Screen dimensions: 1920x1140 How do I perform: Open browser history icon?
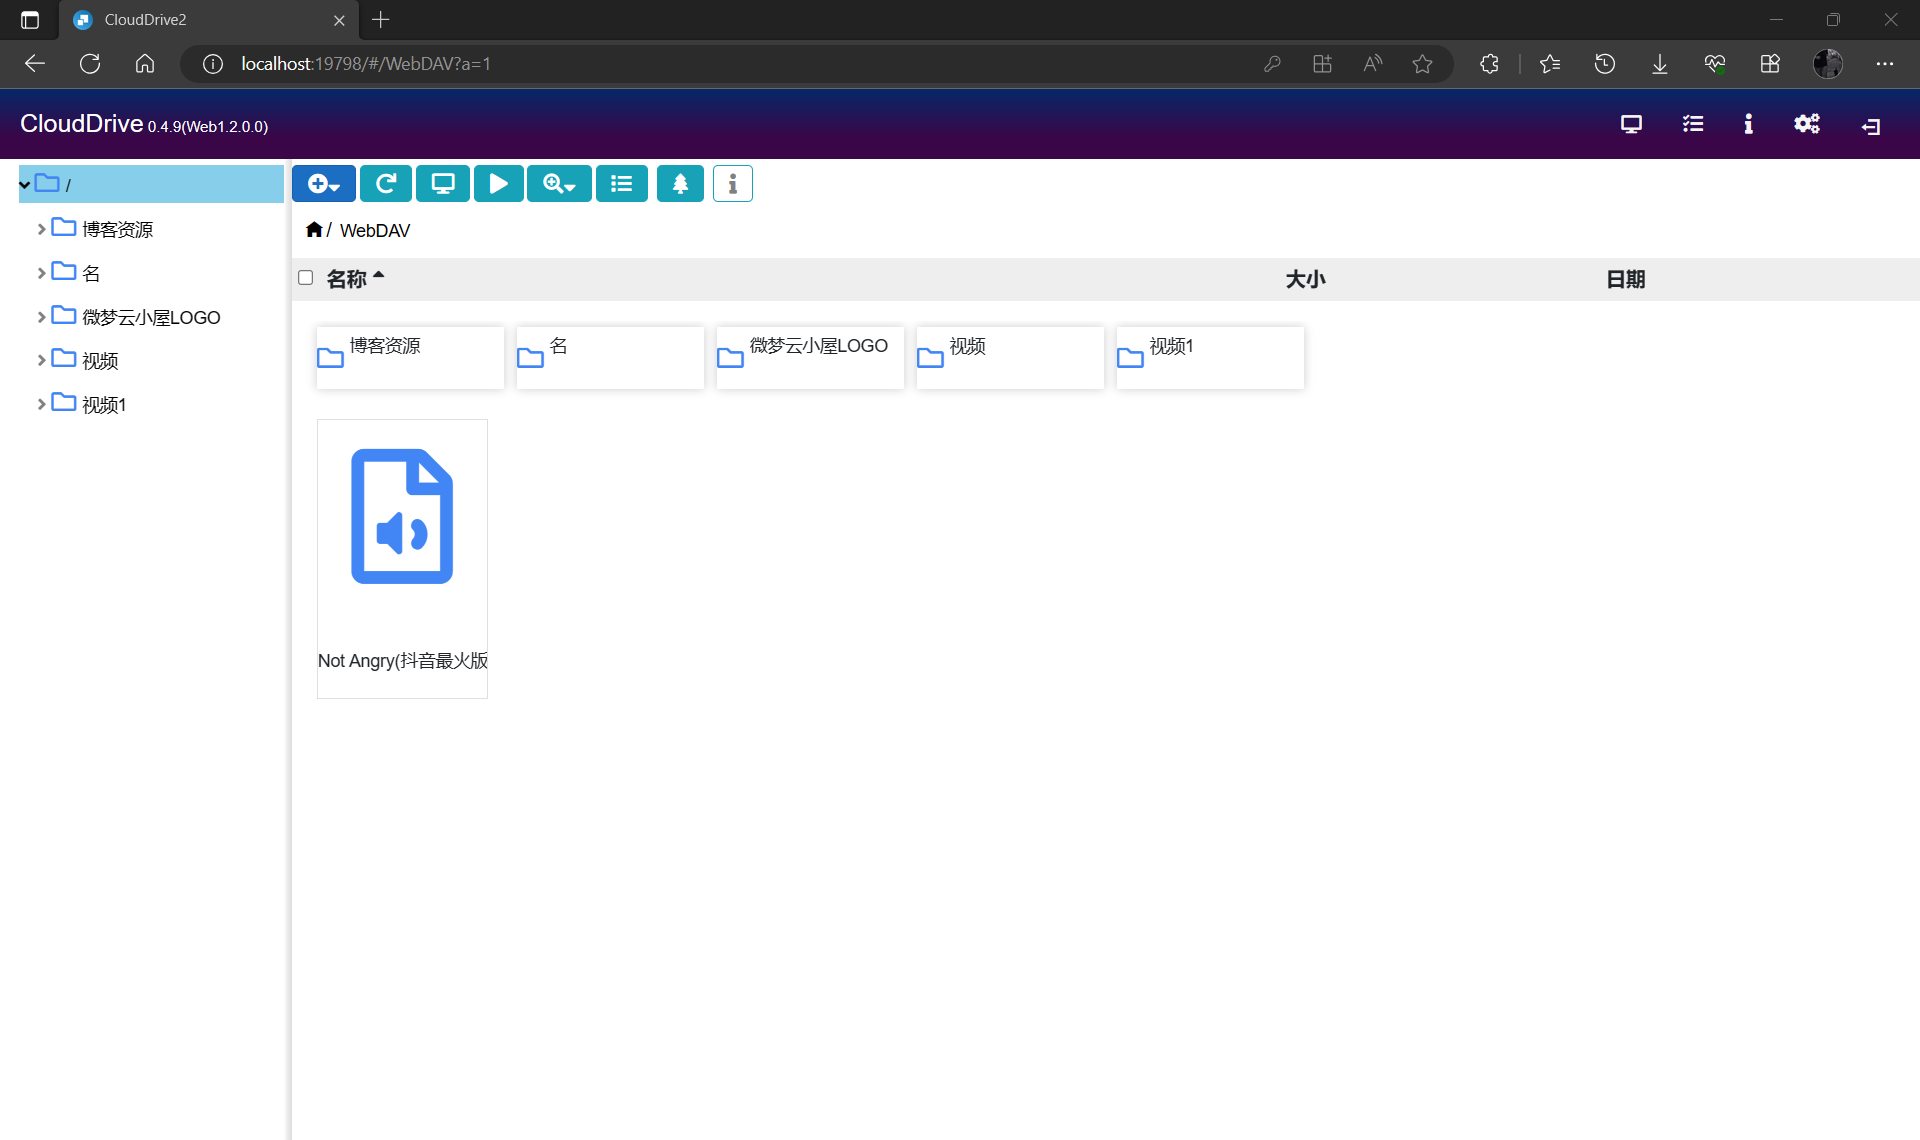[x=1605, y=64]
